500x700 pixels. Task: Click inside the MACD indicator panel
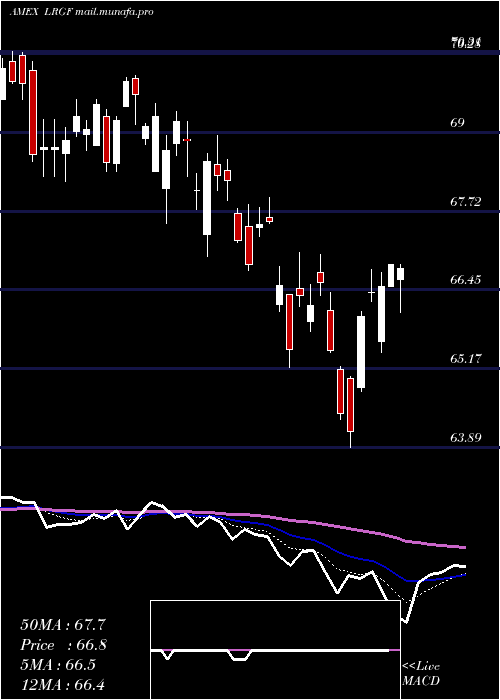[x=275, y=650]
